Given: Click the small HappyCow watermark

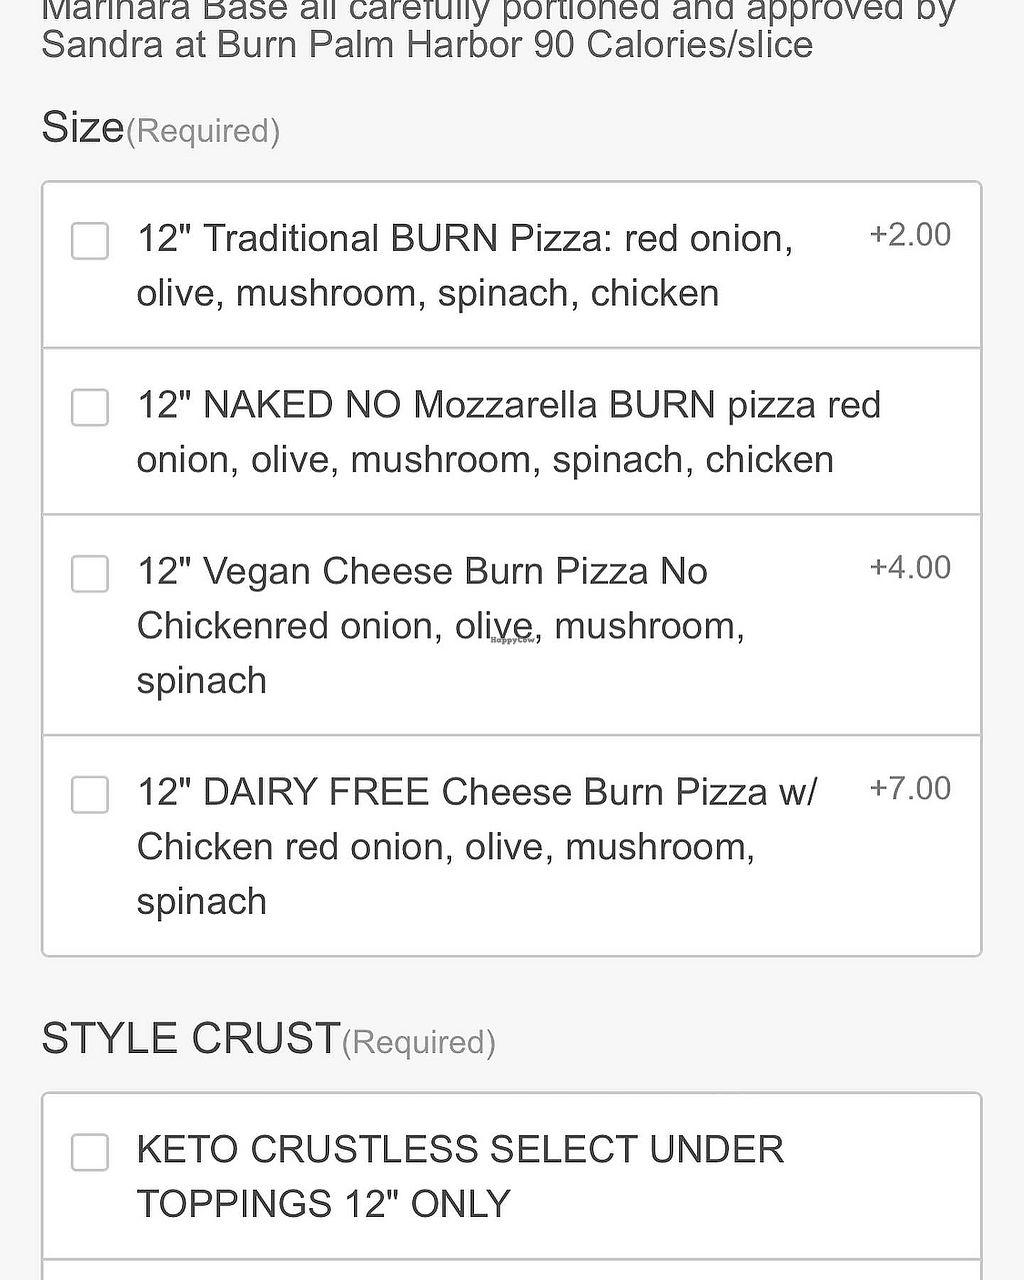Looking at the screenshot, I should click(512, 639).
